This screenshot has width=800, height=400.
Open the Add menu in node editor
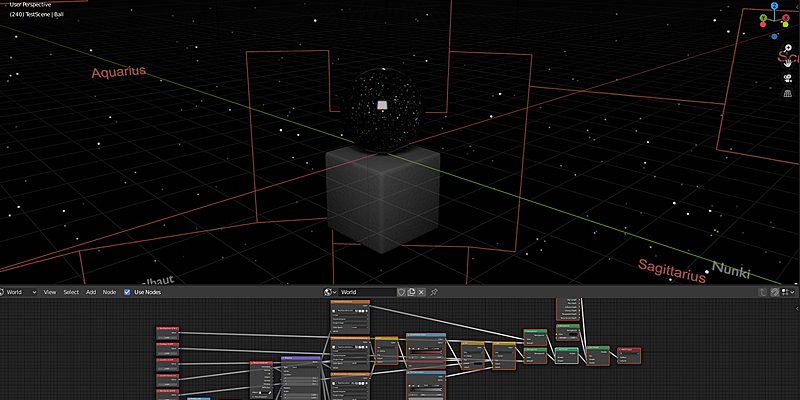point(91,292)
